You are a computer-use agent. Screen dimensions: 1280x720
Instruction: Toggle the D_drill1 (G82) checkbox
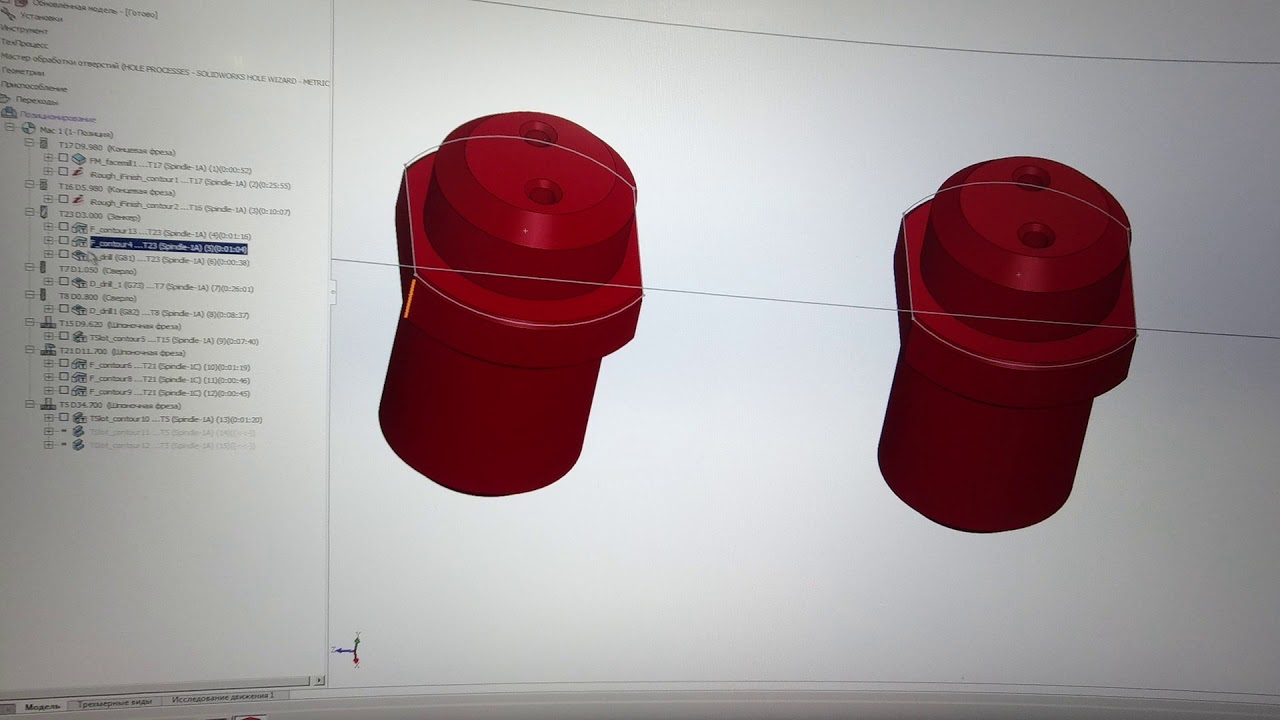tap(63, 310)
